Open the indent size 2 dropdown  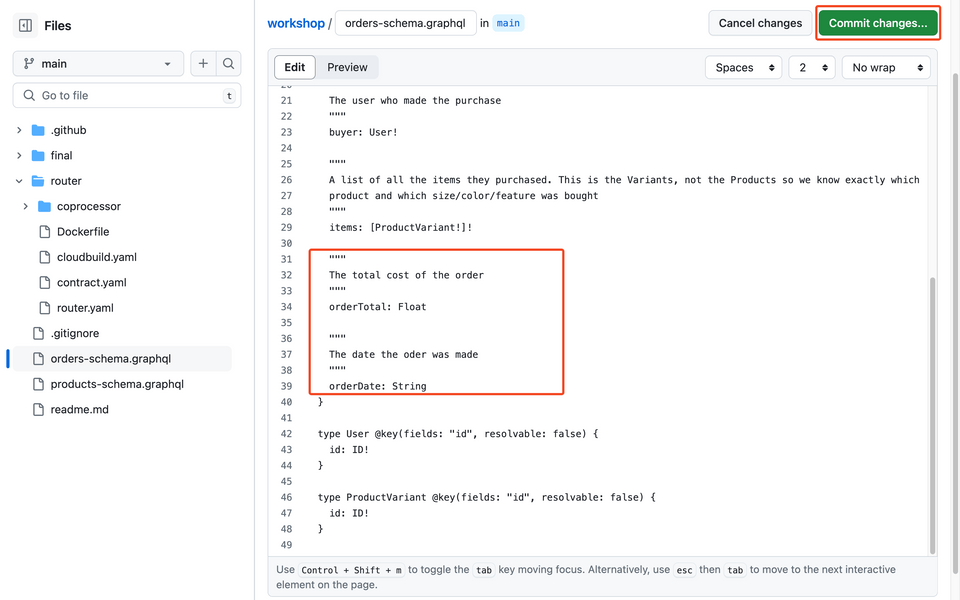pyautogui.click(x=812, y=67)
